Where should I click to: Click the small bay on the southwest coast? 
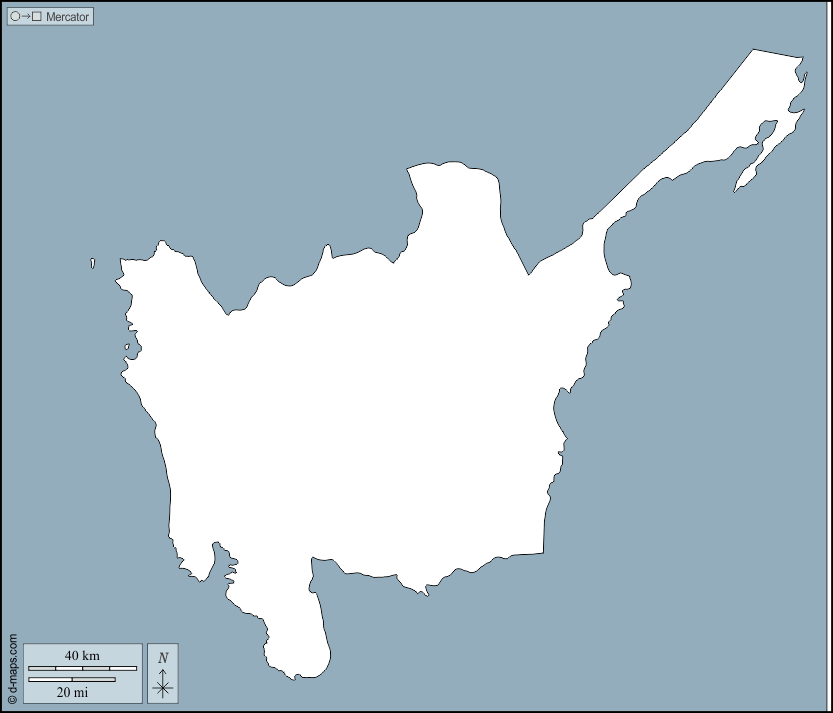[206, 563]
